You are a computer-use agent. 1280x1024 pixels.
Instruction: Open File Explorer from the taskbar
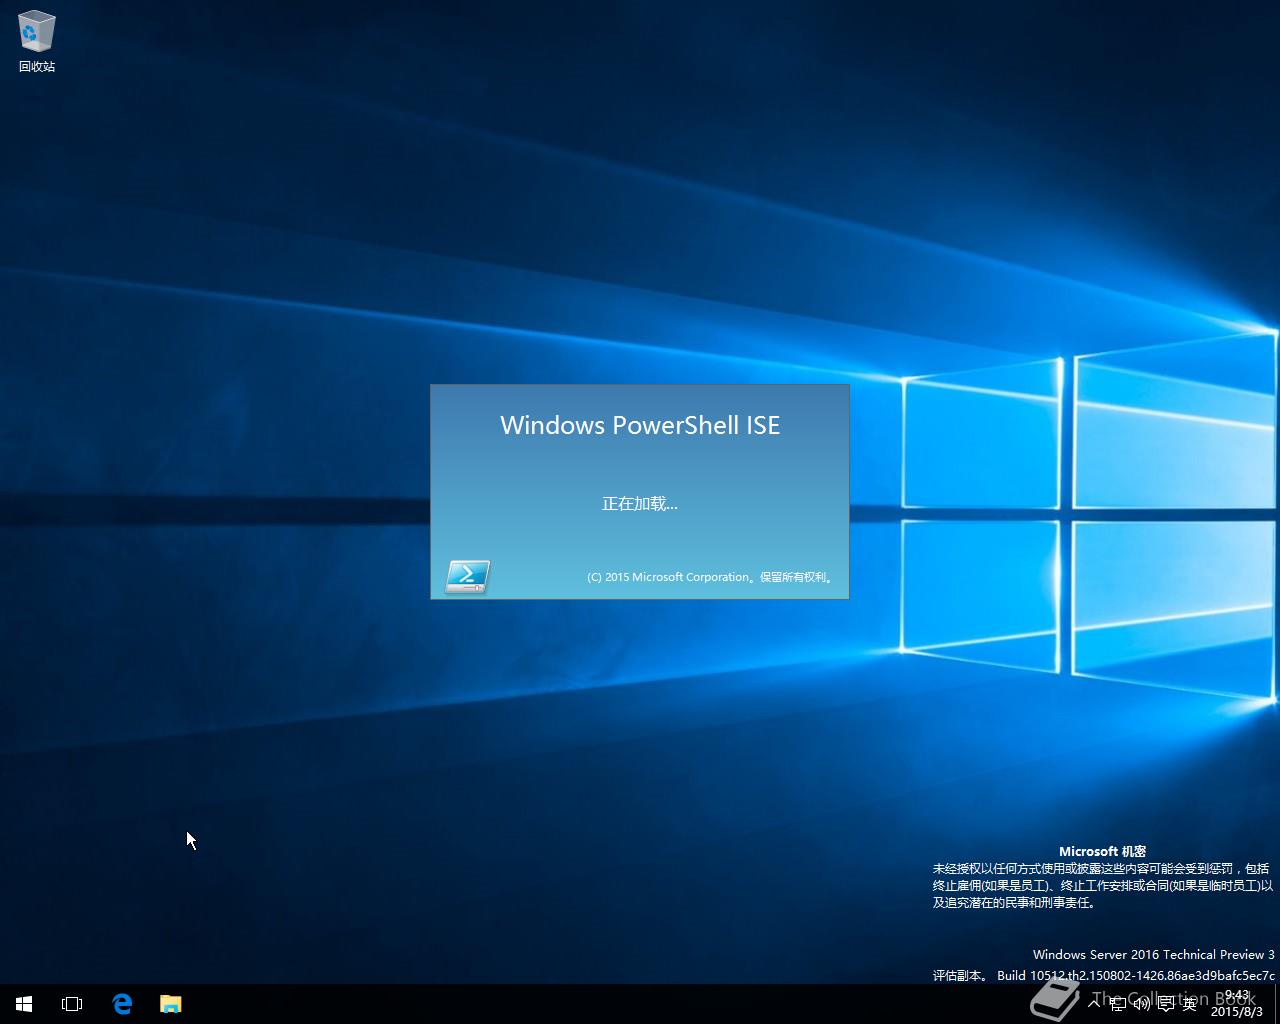tap(171, 1004)
